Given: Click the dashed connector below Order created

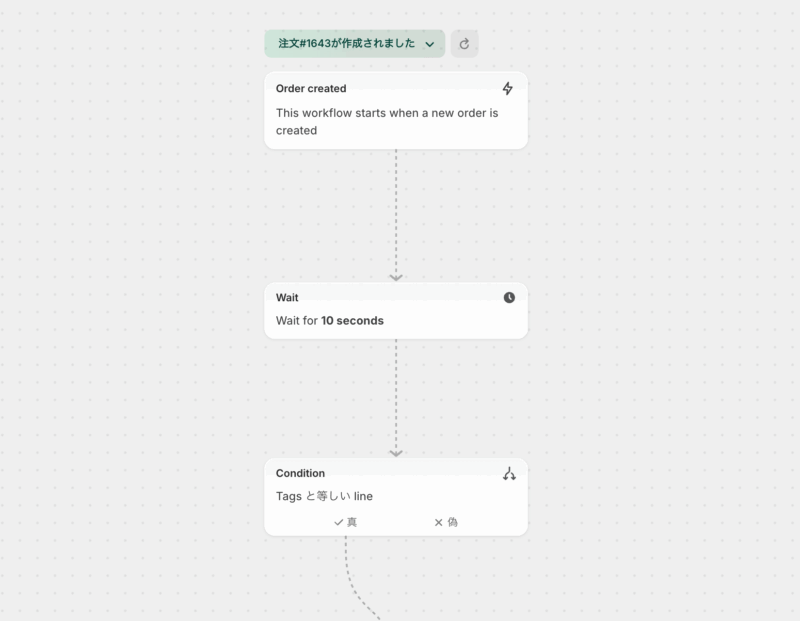Looking at the screenshot, I should coord(396,210).
